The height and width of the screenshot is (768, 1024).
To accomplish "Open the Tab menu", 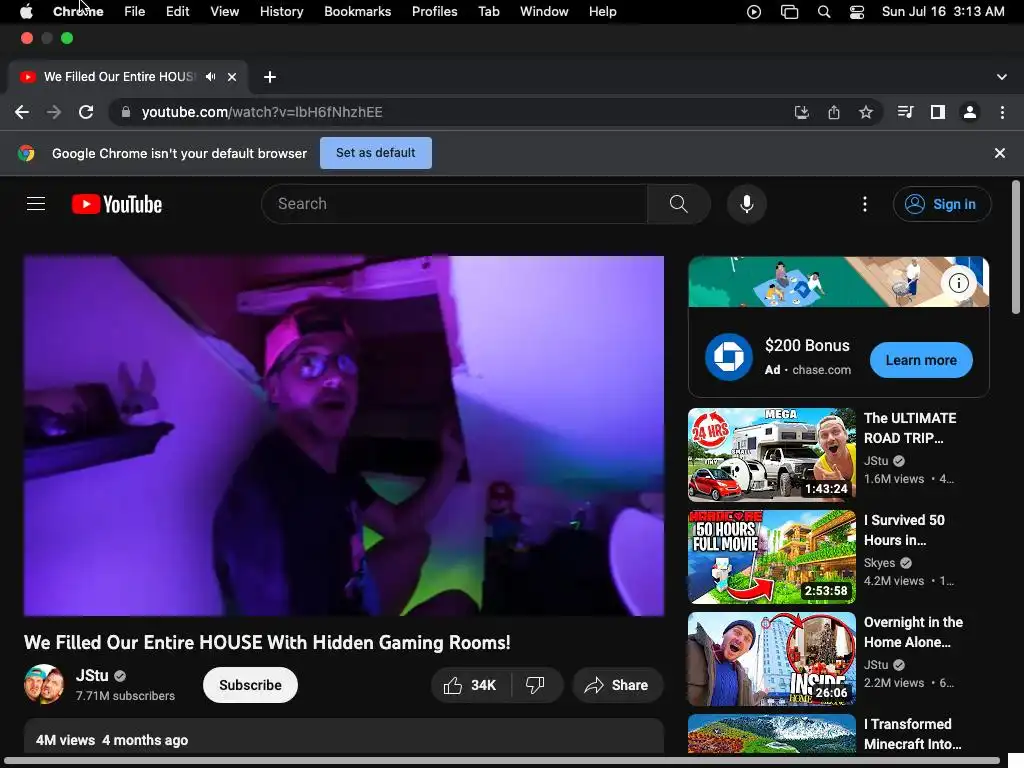I will pyautogui.click(x=489, y=11).
